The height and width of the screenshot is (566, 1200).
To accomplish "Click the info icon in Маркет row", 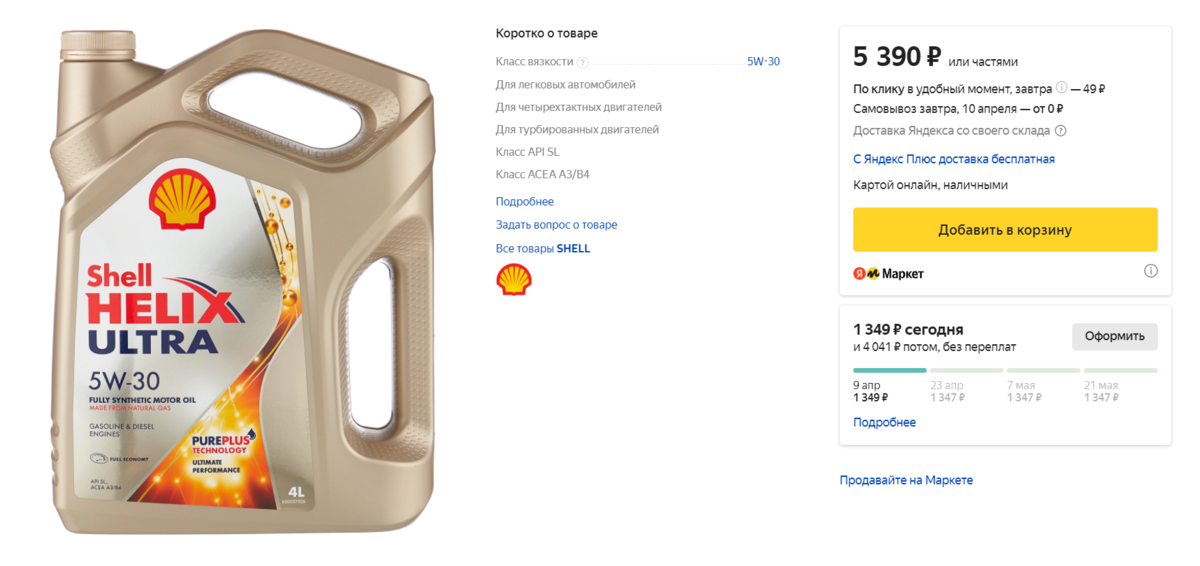I will pos(1150,271).
